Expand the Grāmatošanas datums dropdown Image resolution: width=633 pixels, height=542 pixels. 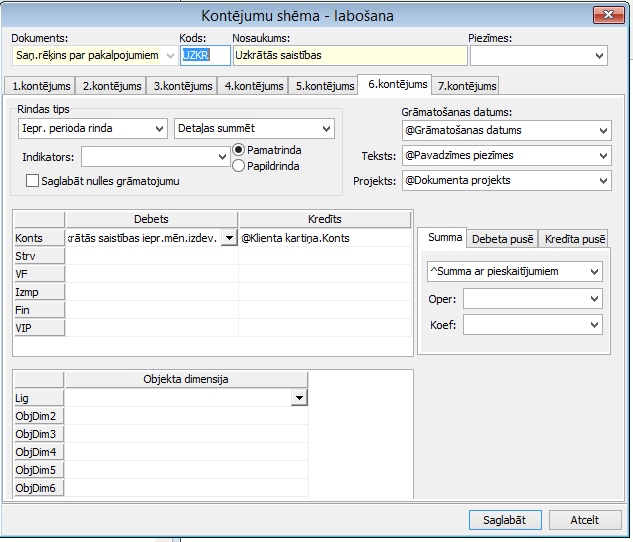[601, 130]
